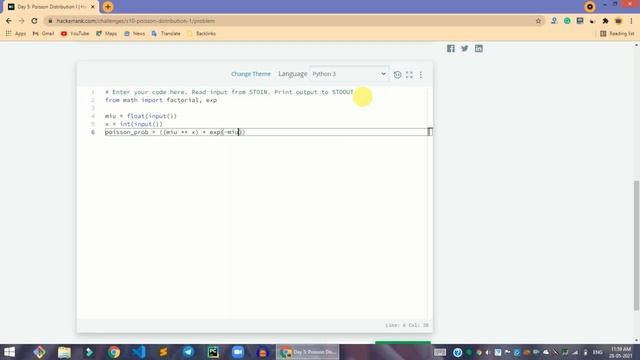This screenshot has height=360, width=640.
Task: Open the touch keyboard tray icon
Action: (440, 352)
